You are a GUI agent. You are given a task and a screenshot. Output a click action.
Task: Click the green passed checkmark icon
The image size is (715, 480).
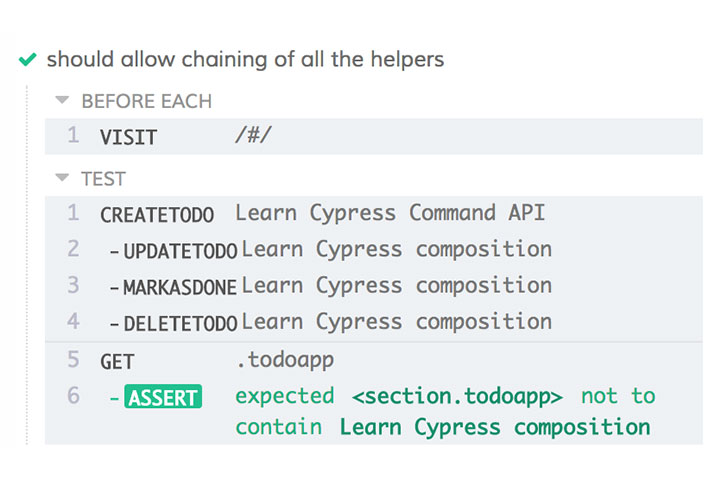[x=28, y=60]
